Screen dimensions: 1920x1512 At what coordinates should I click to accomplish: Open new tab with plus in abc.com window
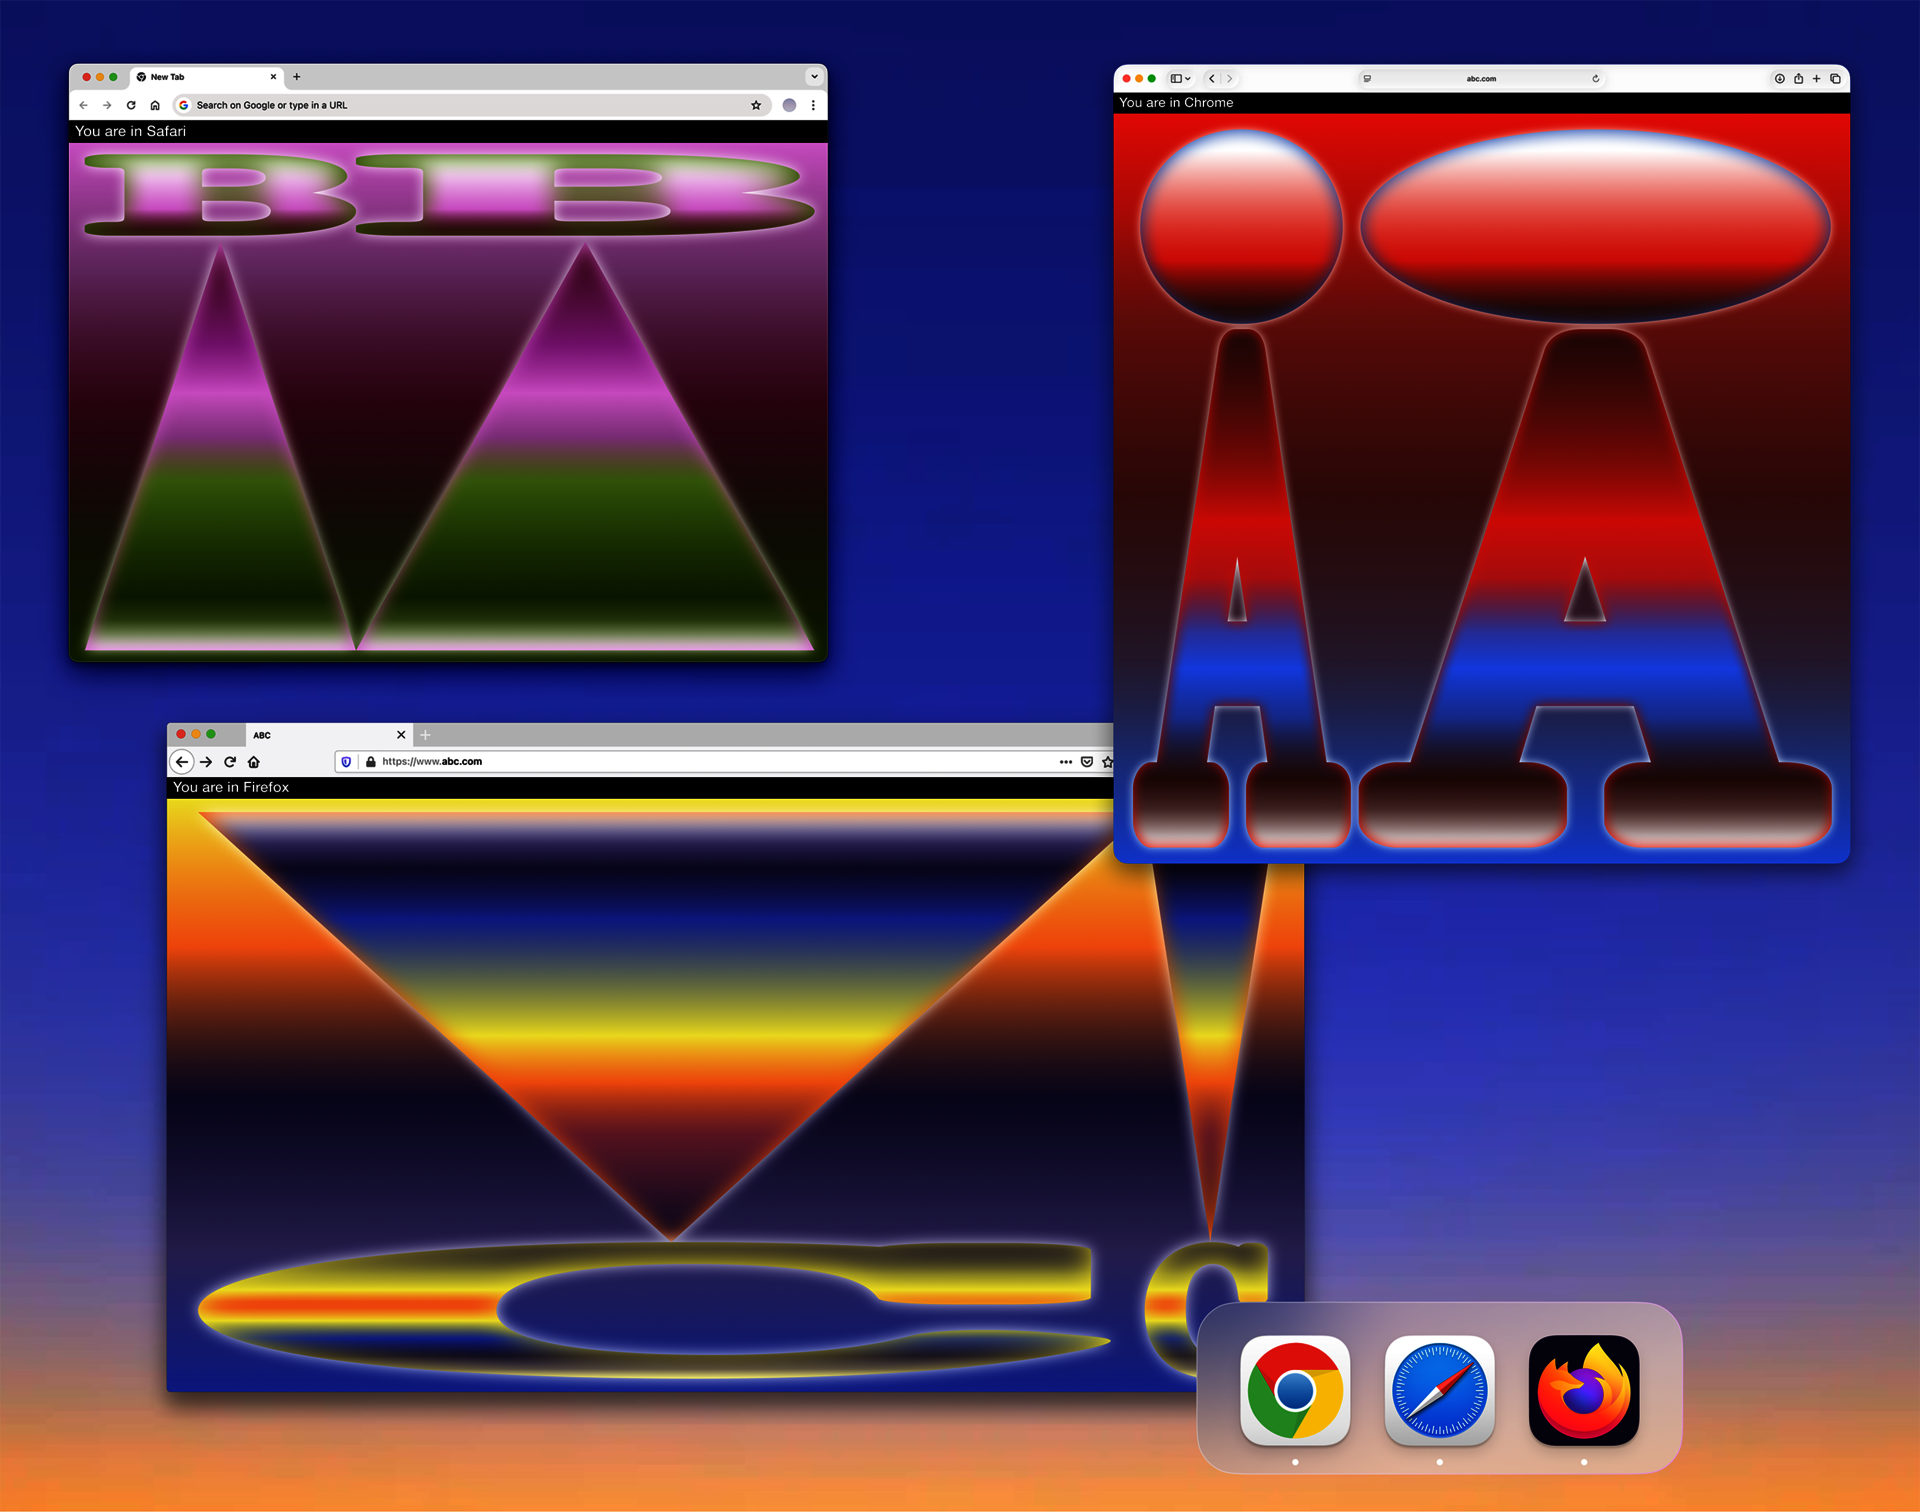pos(1817,79)
